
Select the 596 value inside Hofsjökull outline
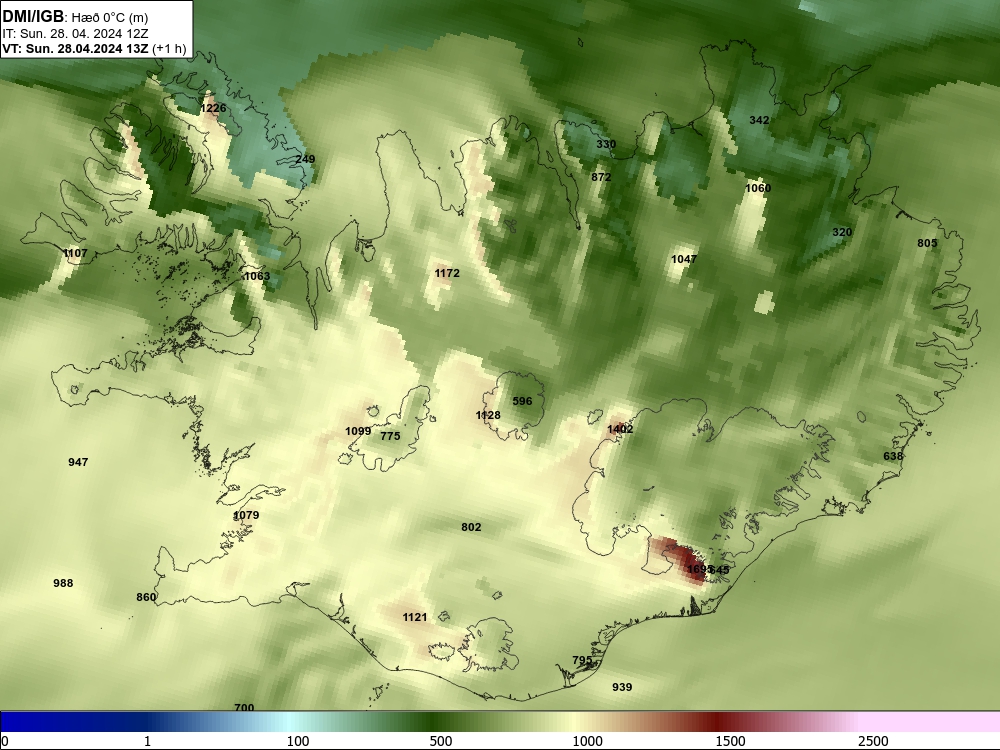click(x=522, y=401)
